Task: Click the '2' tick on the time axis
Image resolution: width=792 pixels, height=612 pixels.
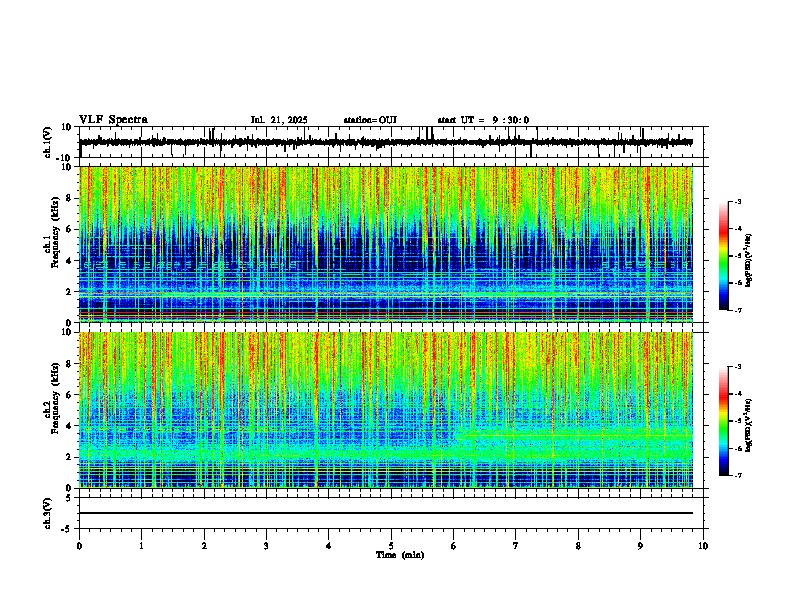Action: click(x=204, y=546)
